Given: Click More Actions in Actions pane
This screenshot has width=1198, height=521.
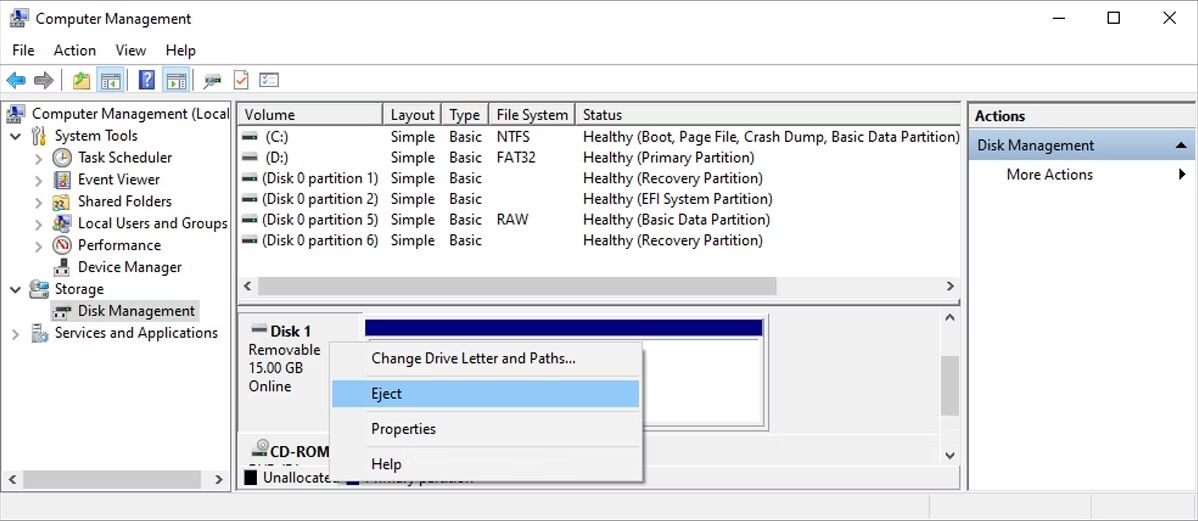Looking at the screenshot, I should pyautogui.click(x=1049, y=174).
